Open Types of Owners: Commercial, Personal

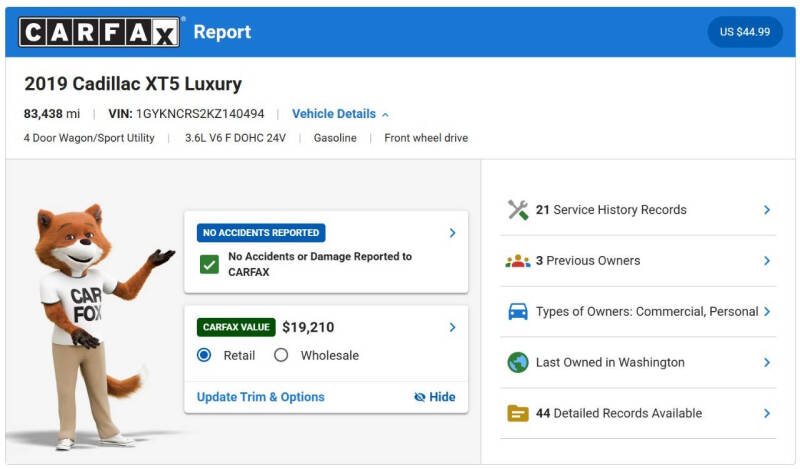click(638, 311)
